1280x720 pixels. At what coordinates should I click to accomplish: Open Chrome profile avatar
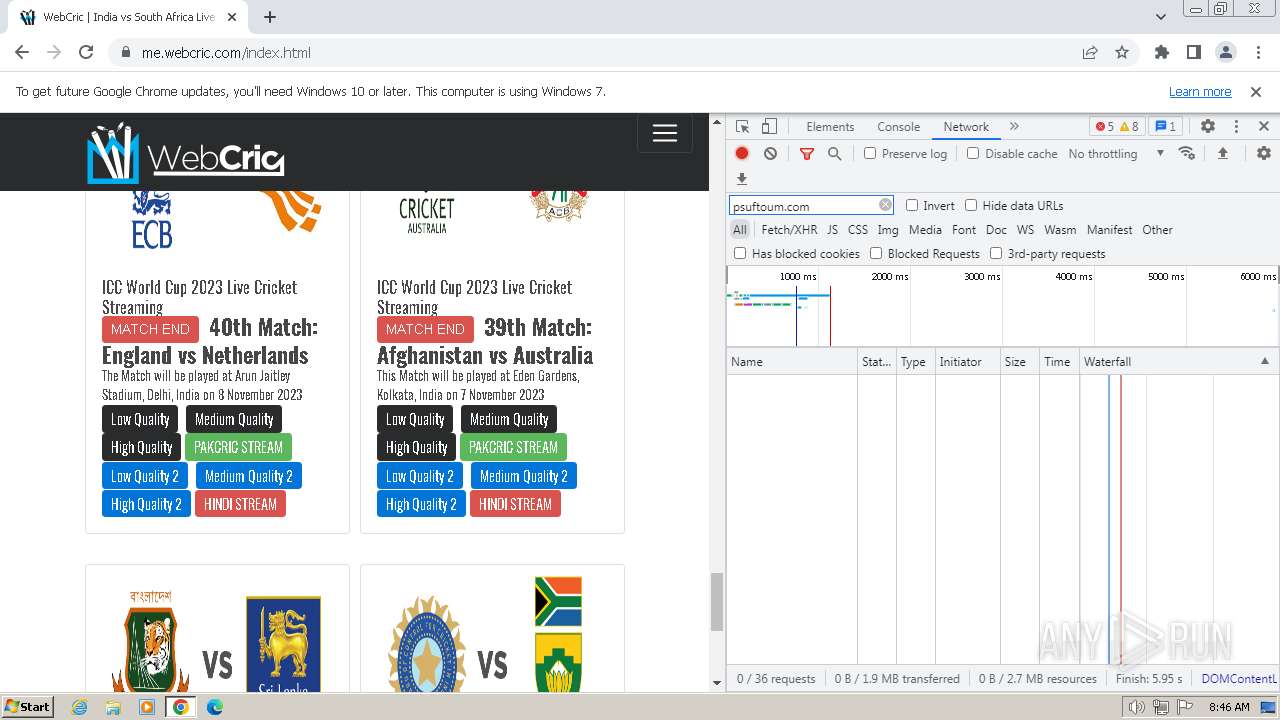tap(1226, 52)
